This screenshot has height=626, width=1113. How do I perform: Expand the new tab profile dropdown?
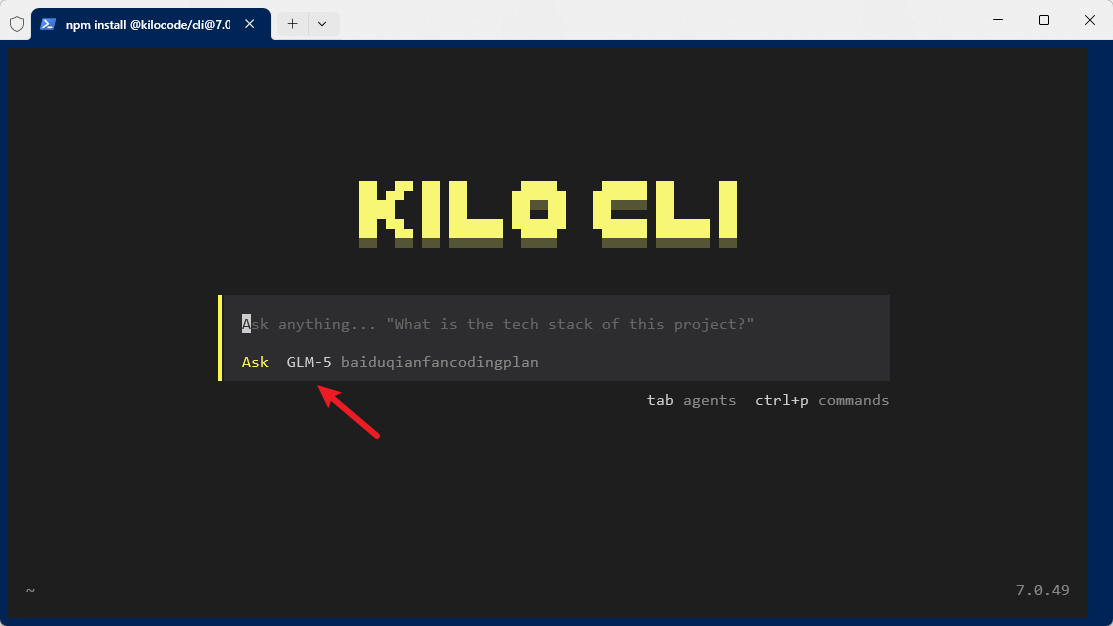point(322,23)
